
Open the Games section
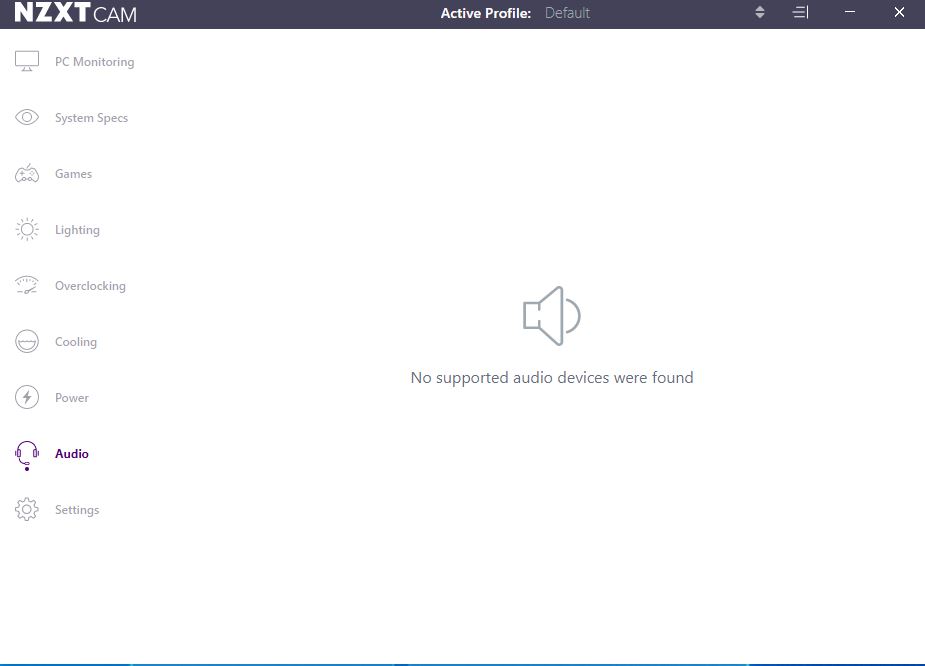point(73,174)
